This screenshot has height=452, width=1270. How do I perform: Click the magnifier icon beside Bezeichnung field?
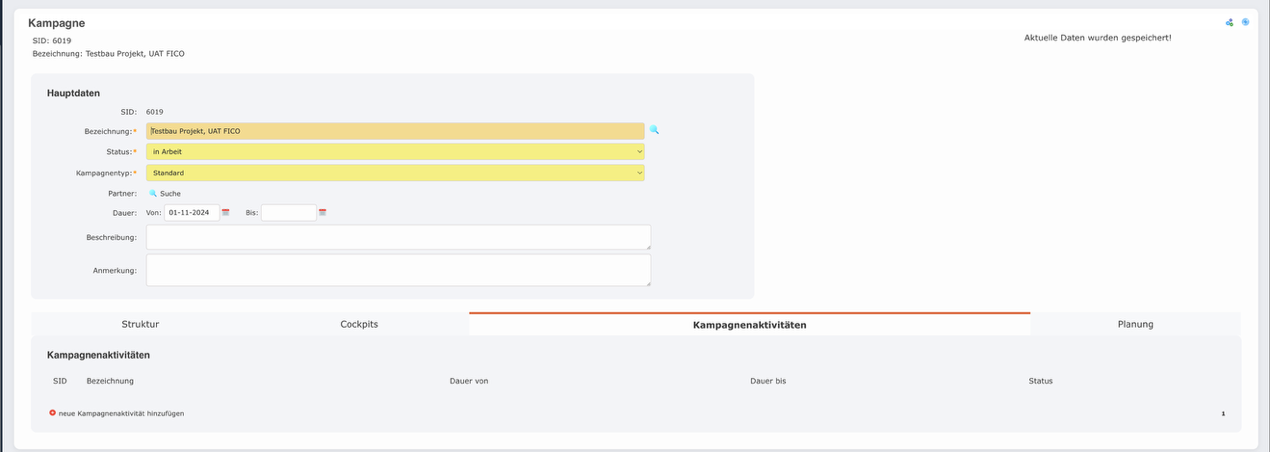pos(655,130)
